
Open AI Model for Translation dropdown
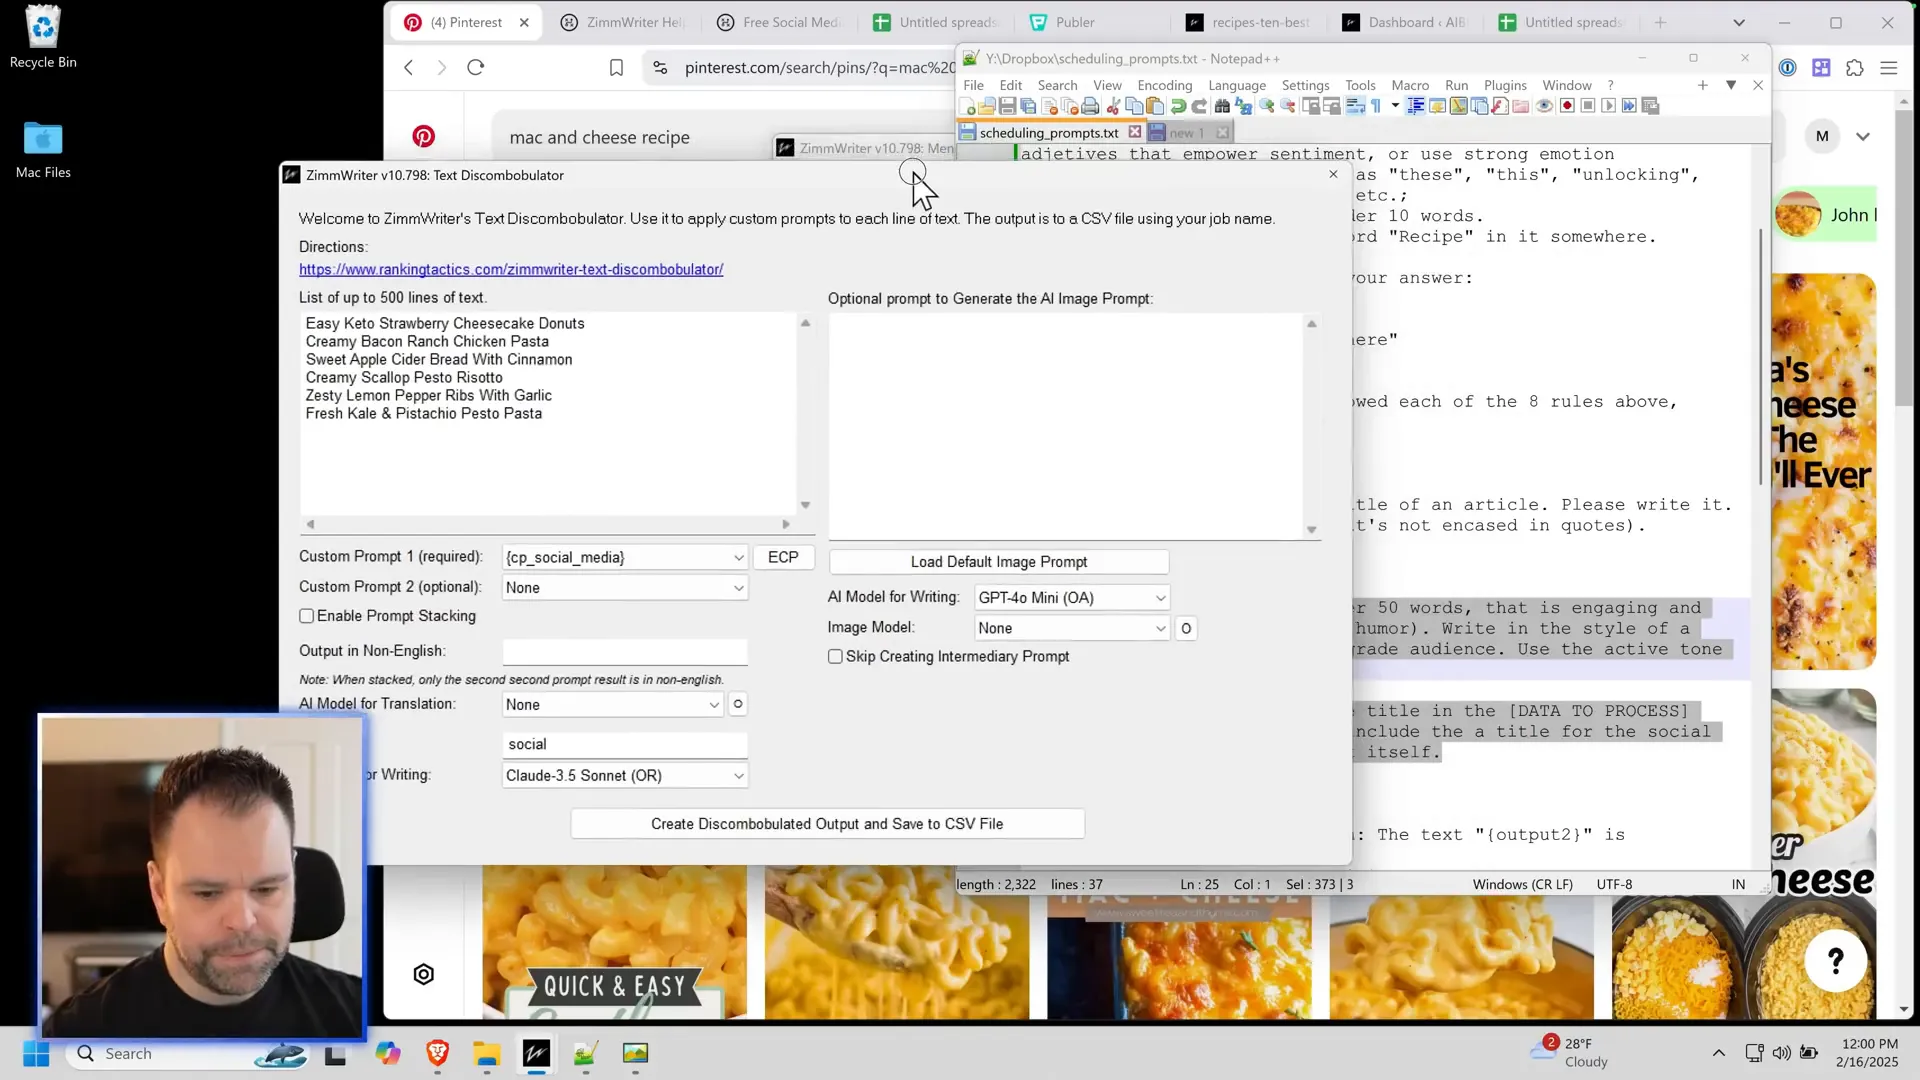click(x=612, y=704)
